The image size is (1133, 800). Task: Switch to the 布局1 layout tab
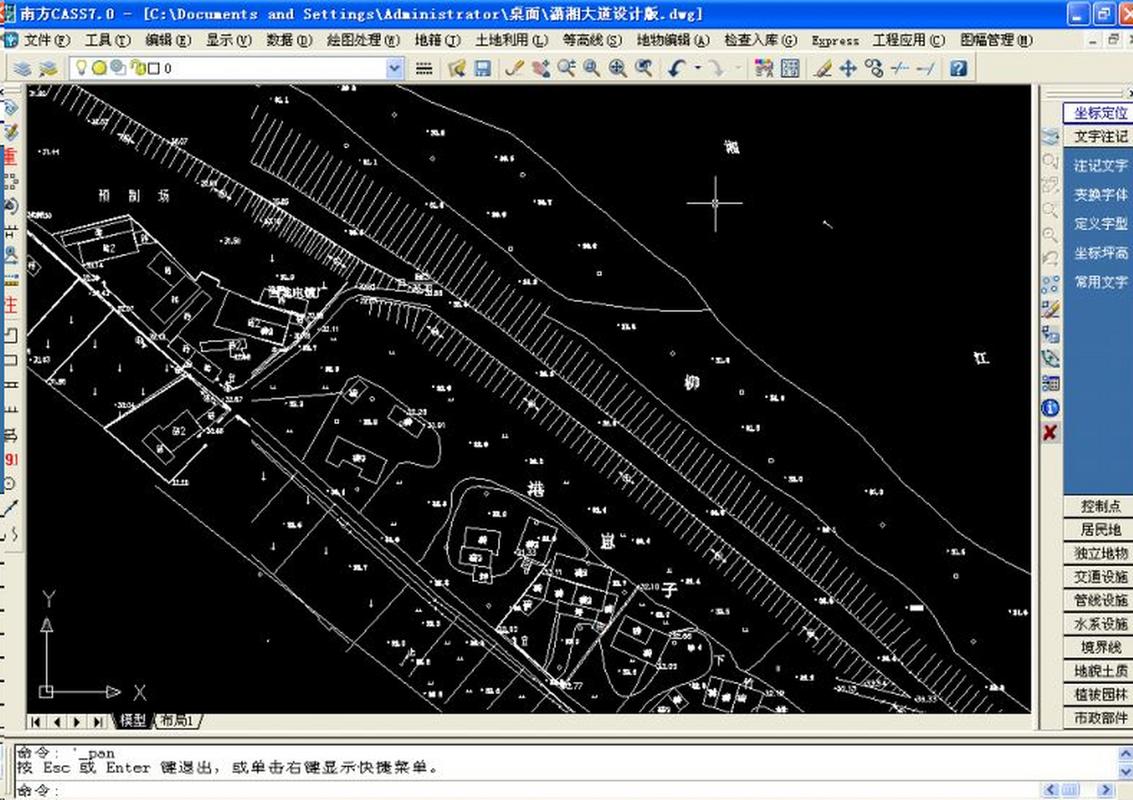pos(178,720)
